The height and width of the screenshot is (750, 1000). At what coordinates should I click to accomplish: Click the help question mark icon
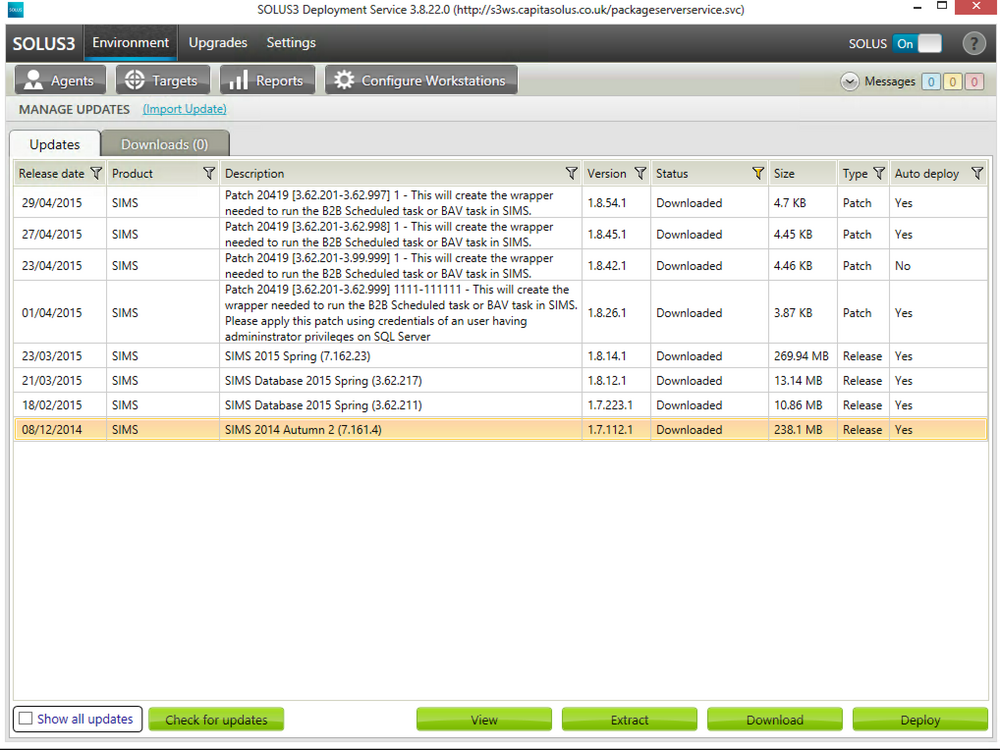pyautogui.click(x=973, y=43)
